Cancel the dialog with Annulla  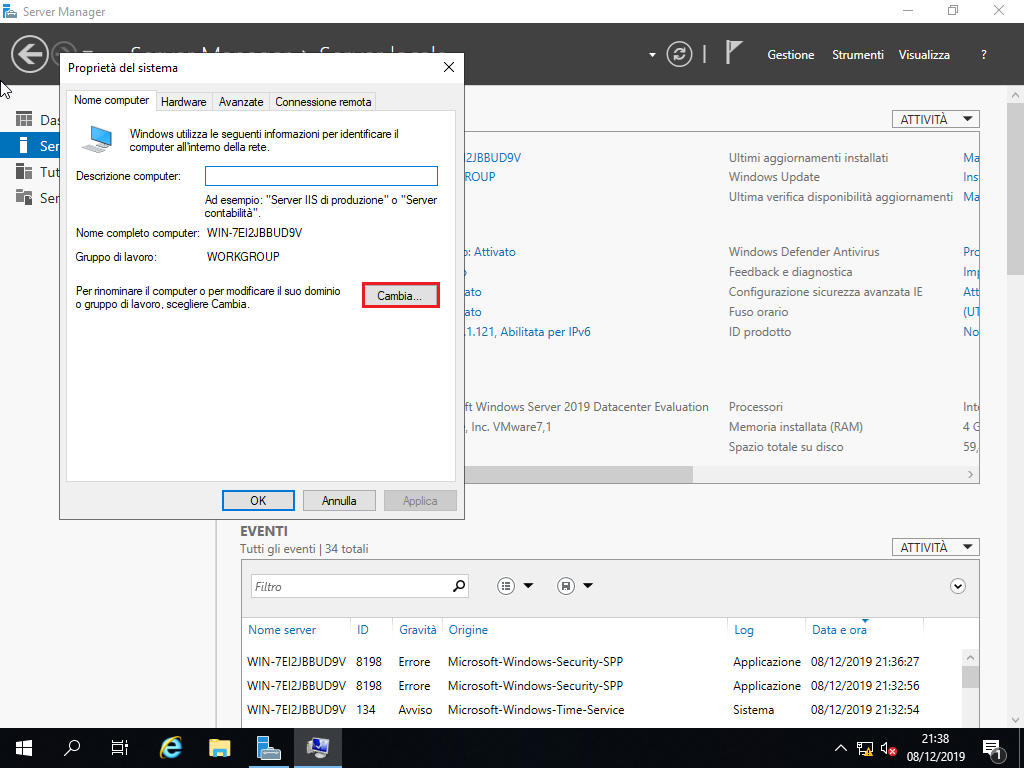point(339,501)
